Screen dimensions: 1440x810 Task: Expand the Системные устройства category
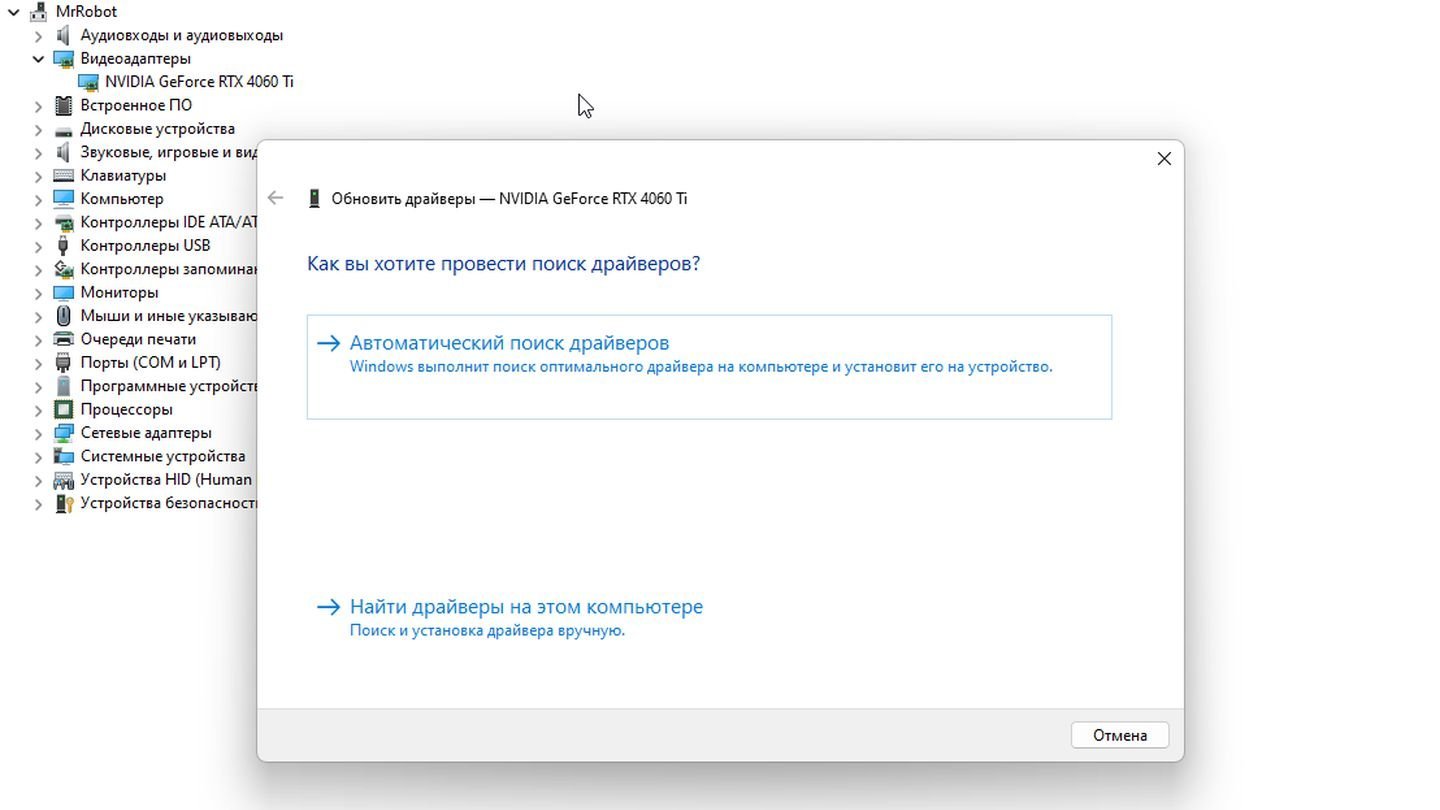coord(38,457)
